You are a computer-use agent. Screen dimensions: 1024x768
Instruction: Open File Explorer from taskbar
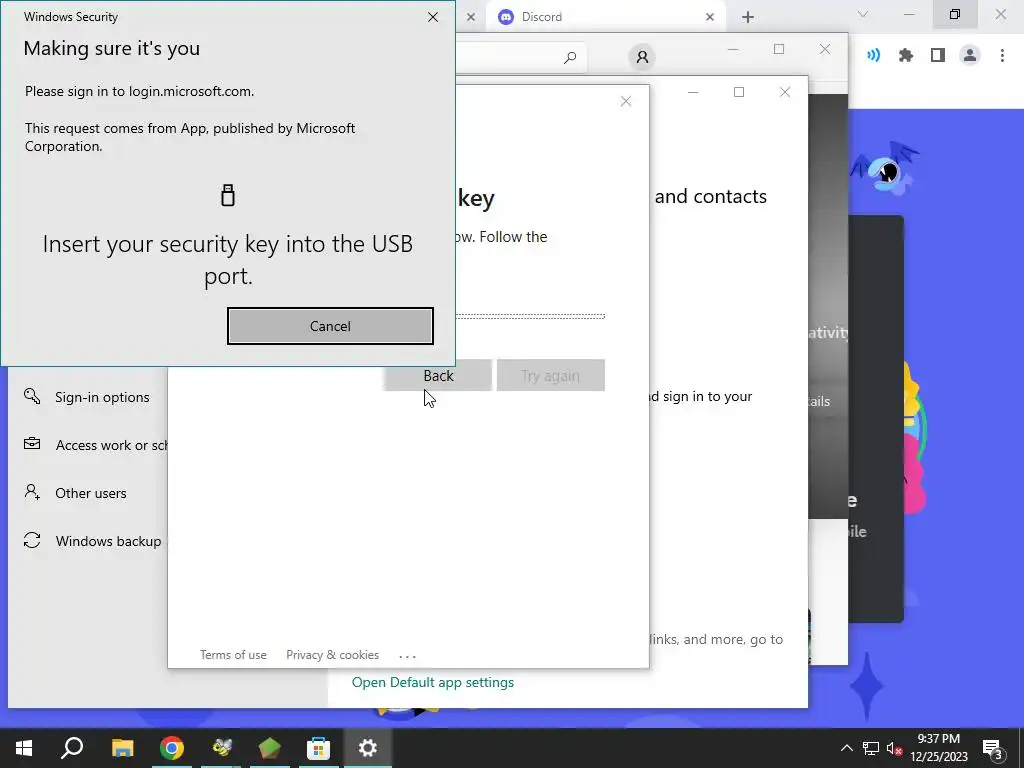pyautogui.click(x=122, y=748)
